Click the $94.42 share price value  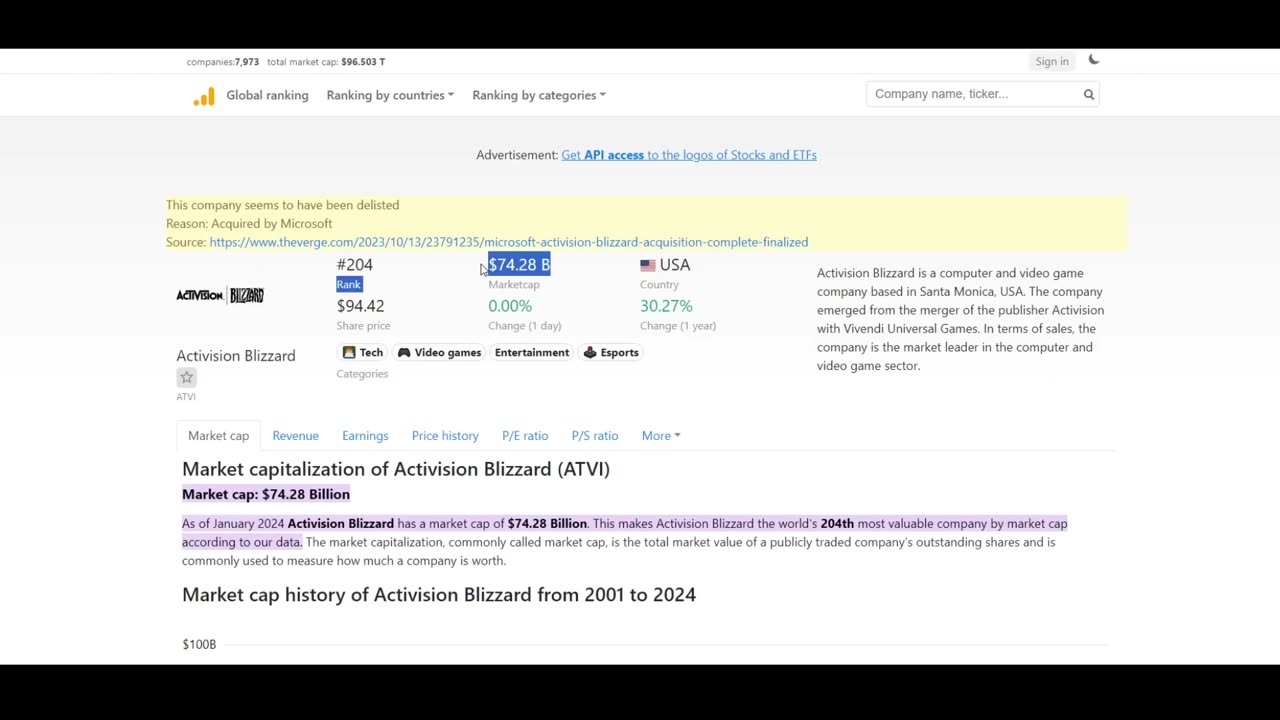coord(360,306)
